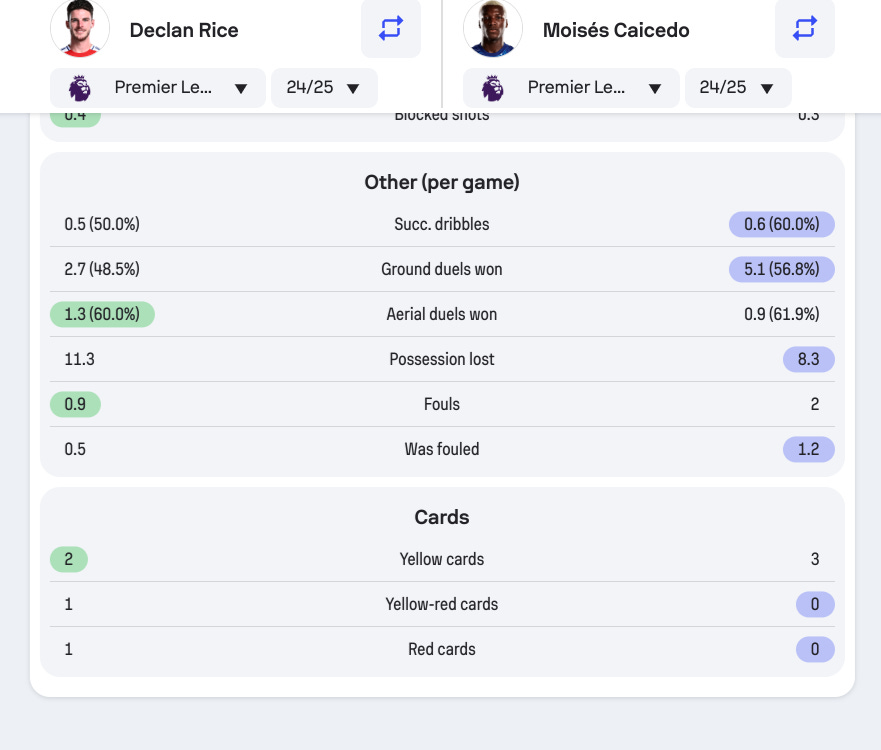Click Moisés Caicedo's player photo

[493, 28]
